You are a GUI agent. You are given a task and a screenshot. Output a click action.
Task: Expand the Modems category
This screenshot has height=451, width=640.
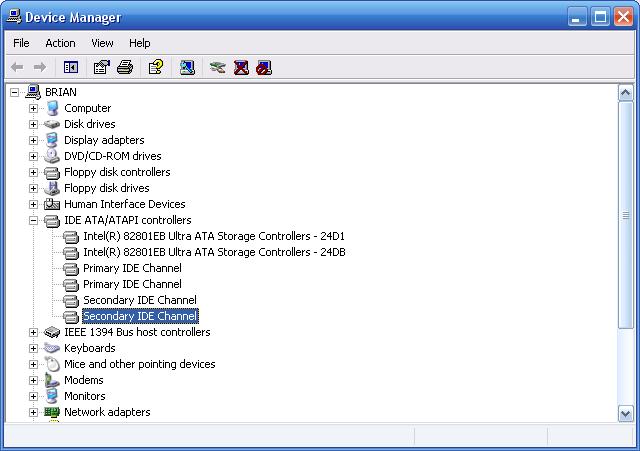point(33,380)
